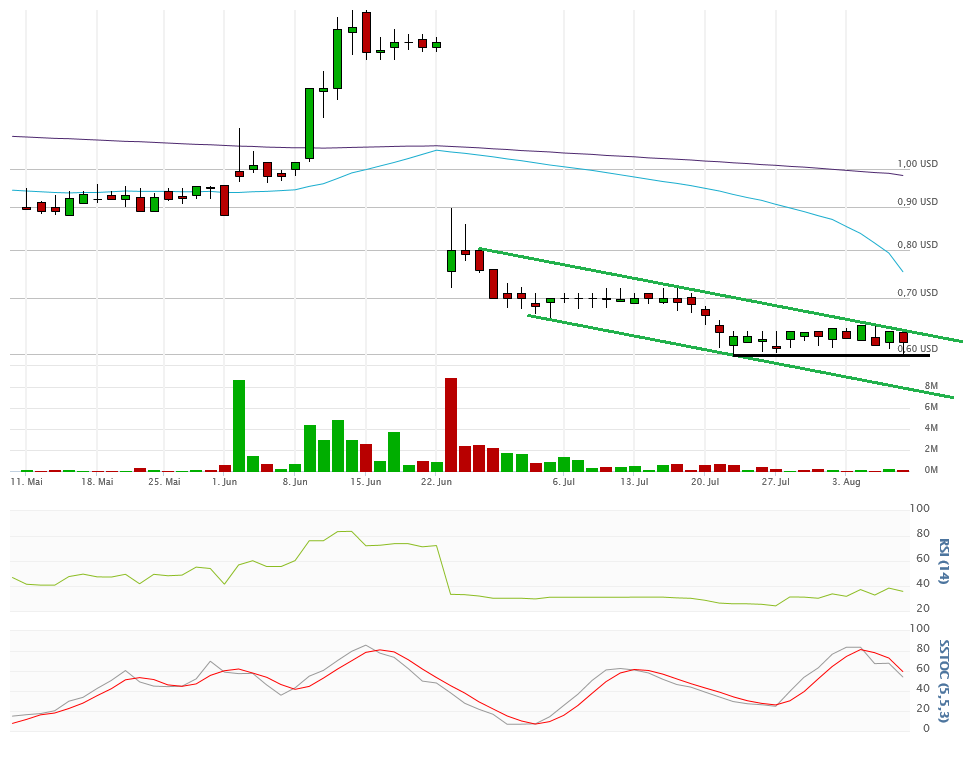Select the 11. Mai date marker
This screenshot has width=968, height=765.
[27, 482]
